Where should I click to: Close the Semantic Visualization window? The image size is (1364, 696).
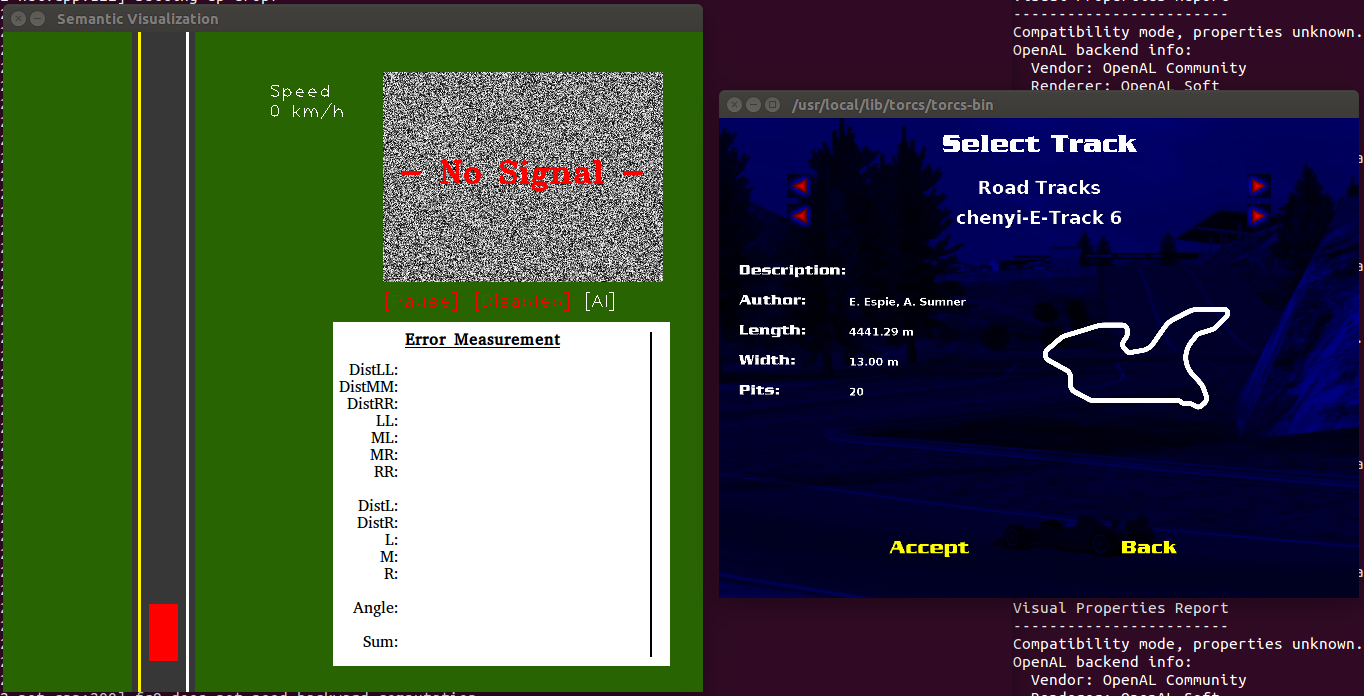pyautogui.click(x=17, y=19)
